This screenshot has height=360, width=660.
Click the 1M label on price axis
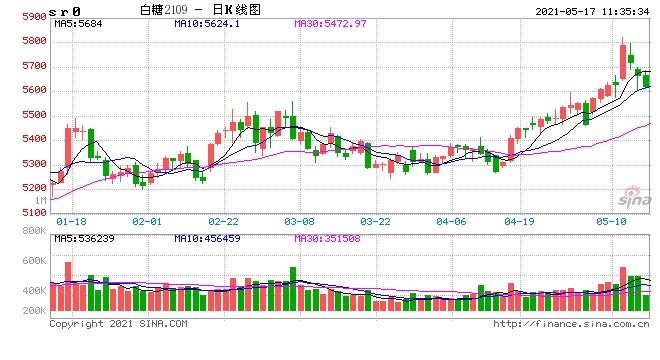click(40, 201)
